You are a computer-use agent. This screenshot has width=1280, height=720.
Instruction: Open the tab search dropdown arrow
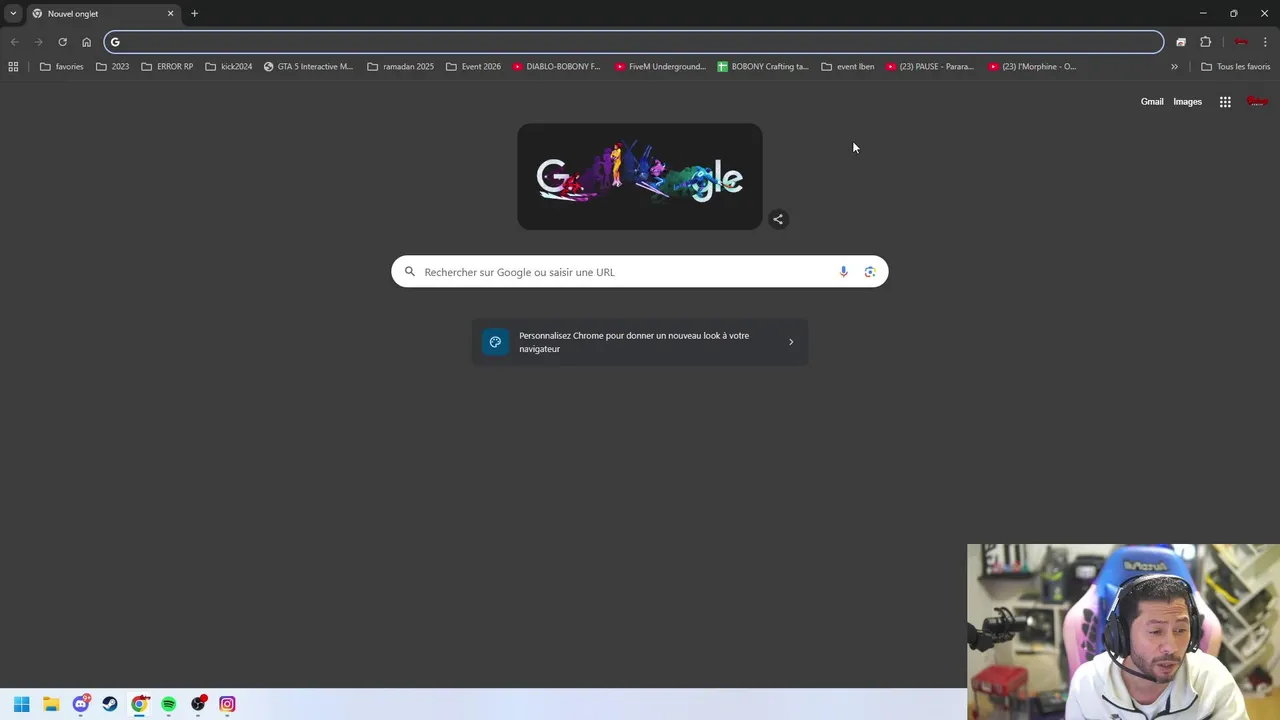click(13, 13)
